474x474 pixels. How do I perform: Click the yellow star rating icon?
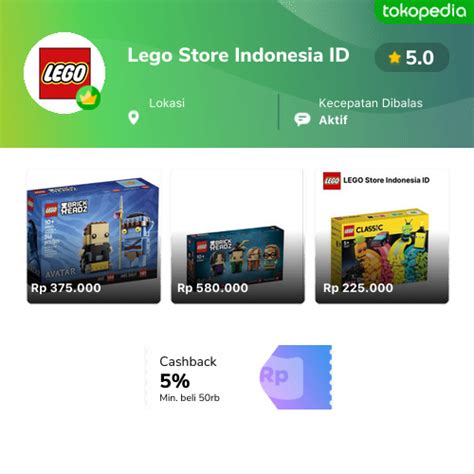coord(395,58)
